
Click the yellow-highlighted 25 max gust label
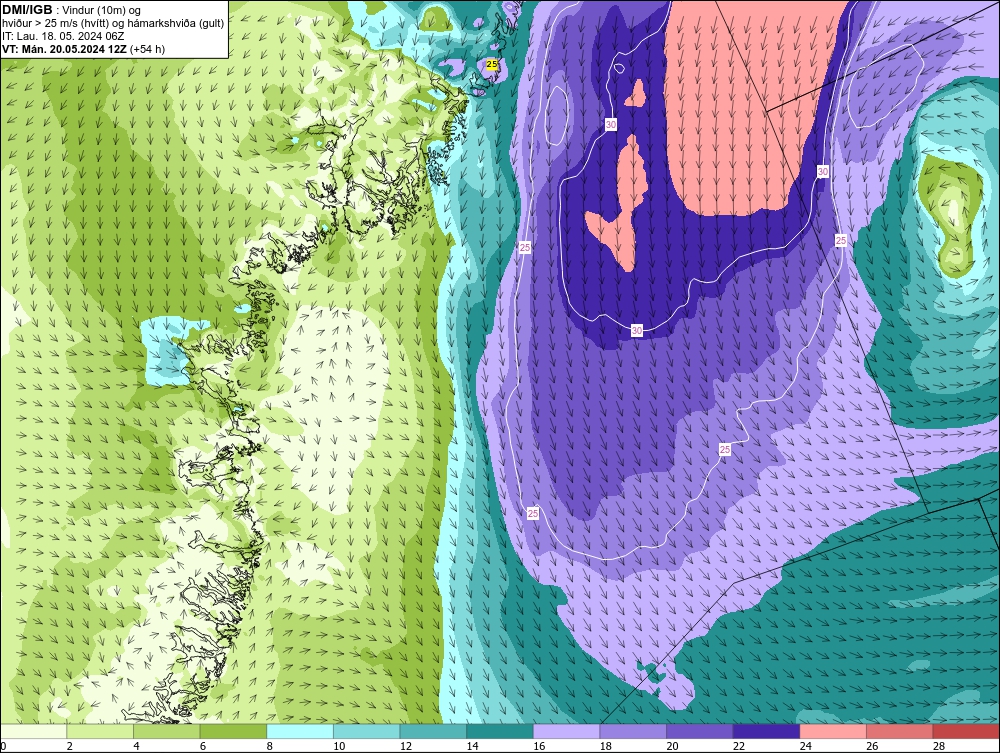tap(492, 64)
